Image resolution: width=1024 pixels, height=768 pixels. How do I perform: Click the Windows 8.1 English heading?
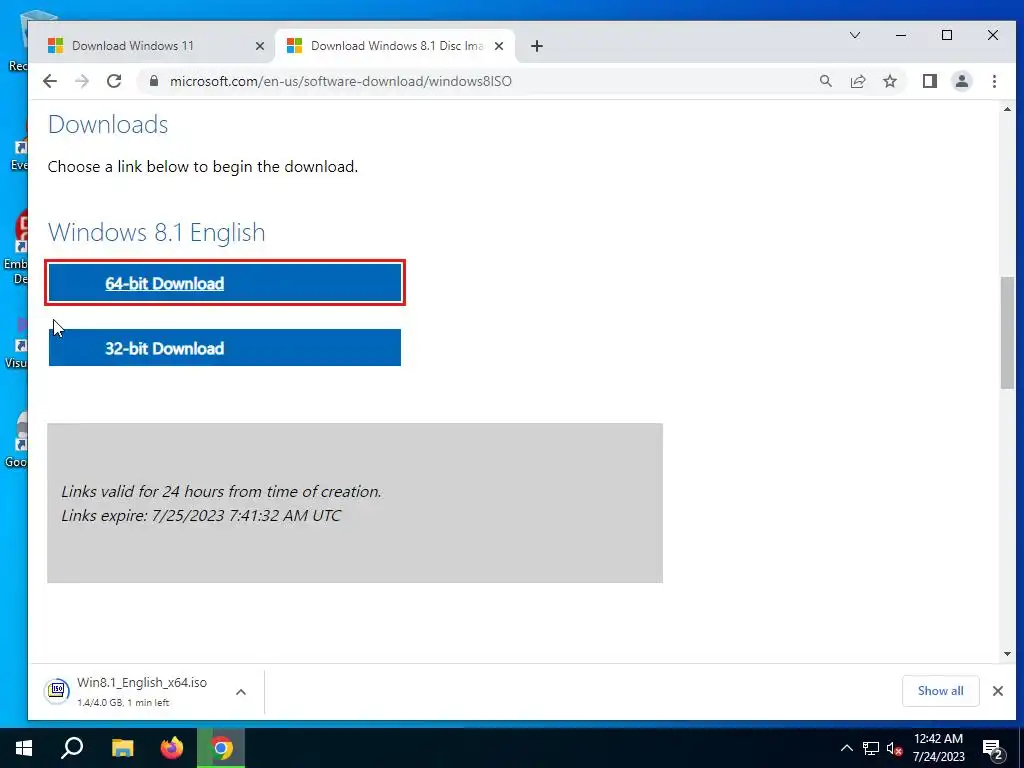(157, 232)
